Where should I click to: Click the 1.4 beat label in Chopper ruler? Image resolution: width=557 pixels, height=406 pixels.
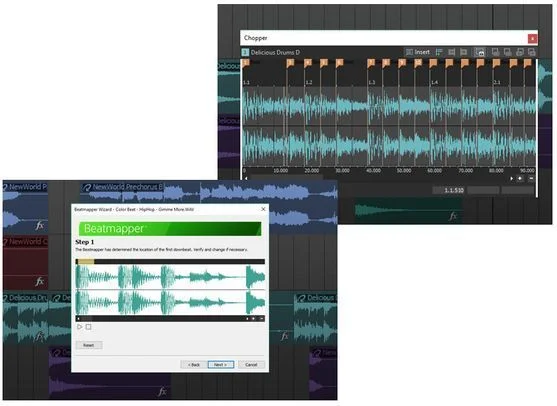tap(434, 82)
